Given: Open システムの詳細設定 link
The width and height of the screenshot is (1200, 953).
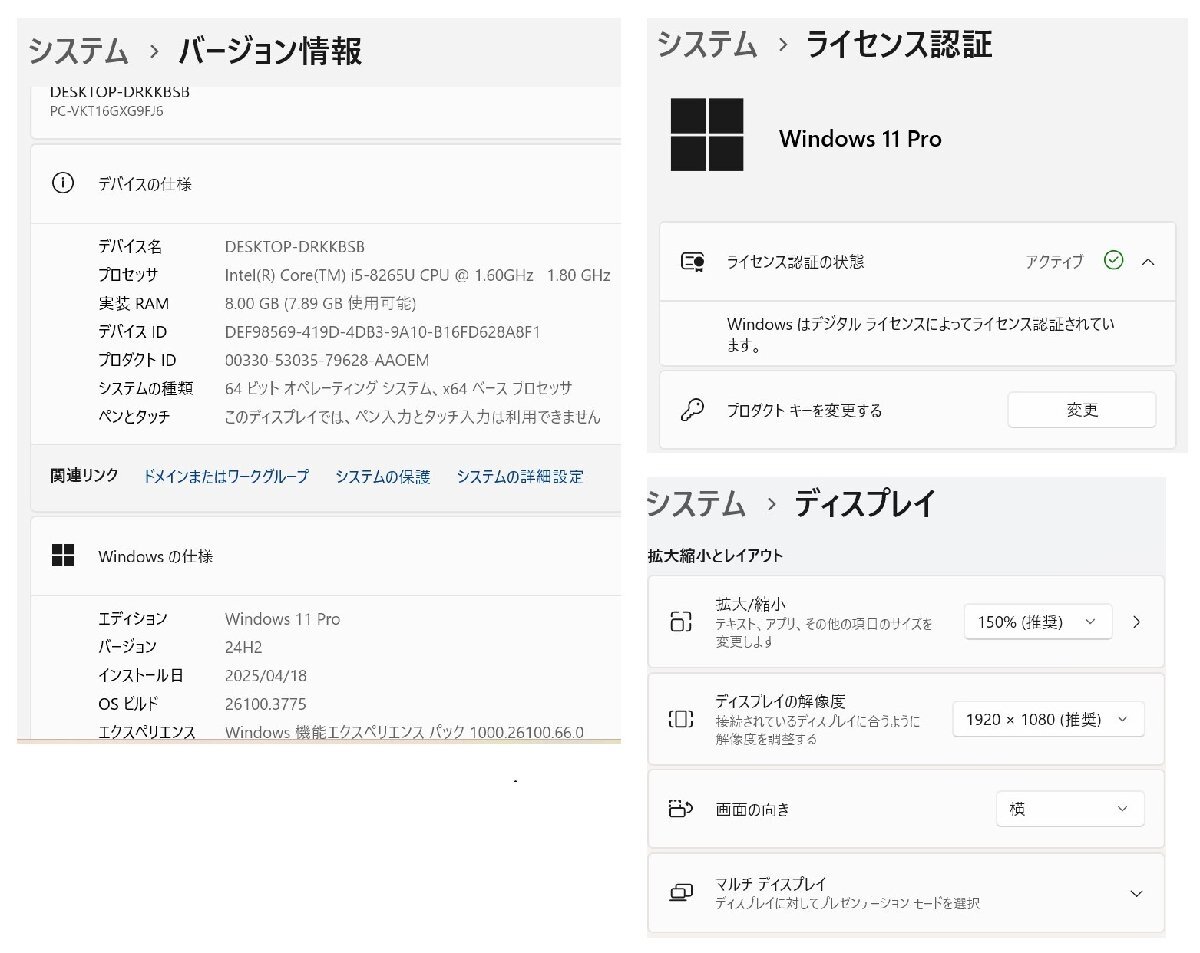Looking at the screenshot, I should click(x=521, y=477).
